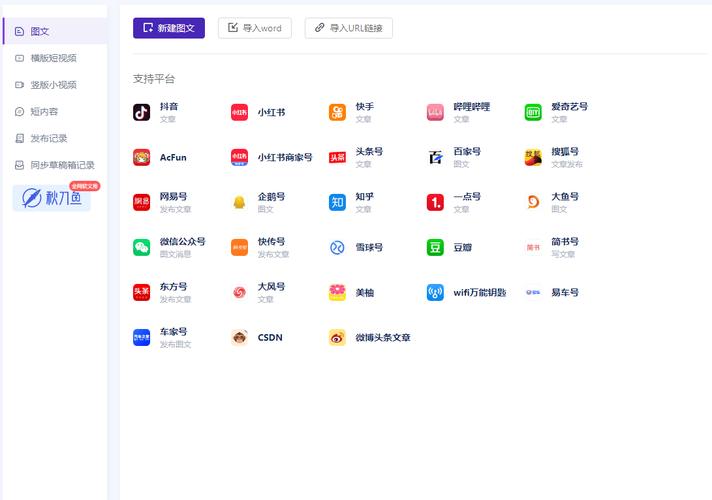Choose the 知乎 blue icon

click(x=337, y=202)
